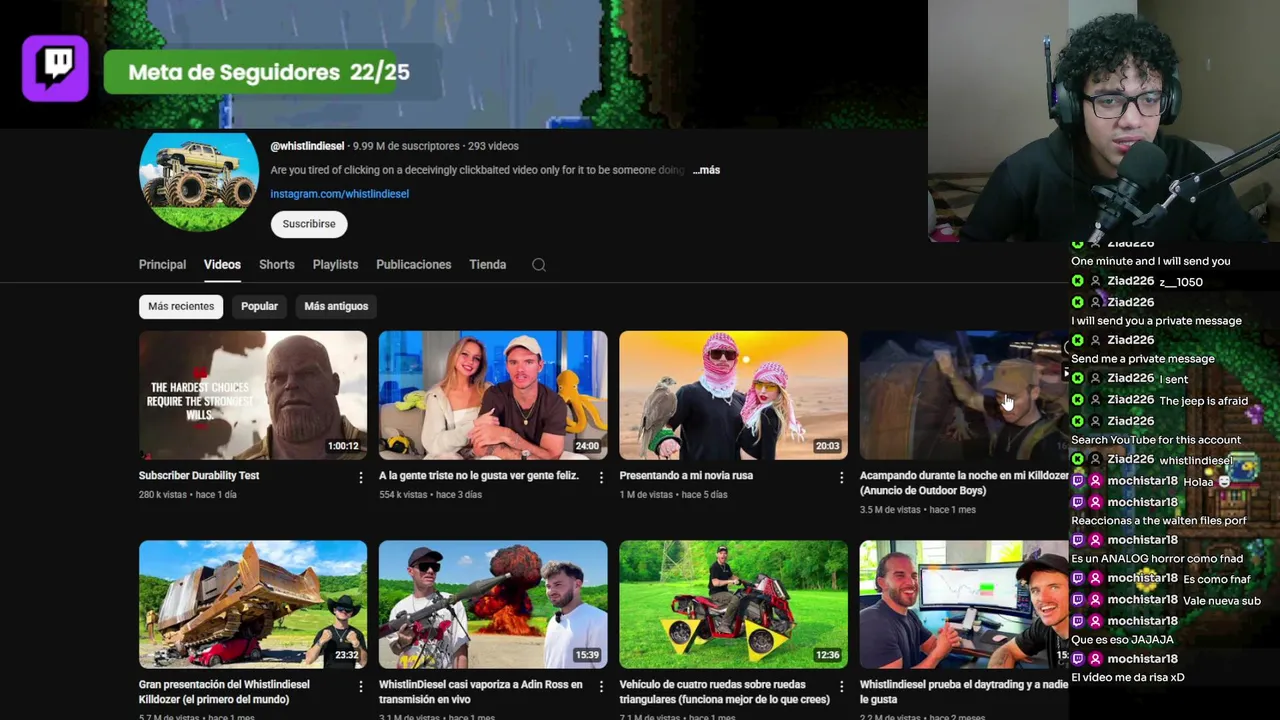Select the Más antiguos filter chip
Screen dimensions: 1280x720
[x=336, y=306]
